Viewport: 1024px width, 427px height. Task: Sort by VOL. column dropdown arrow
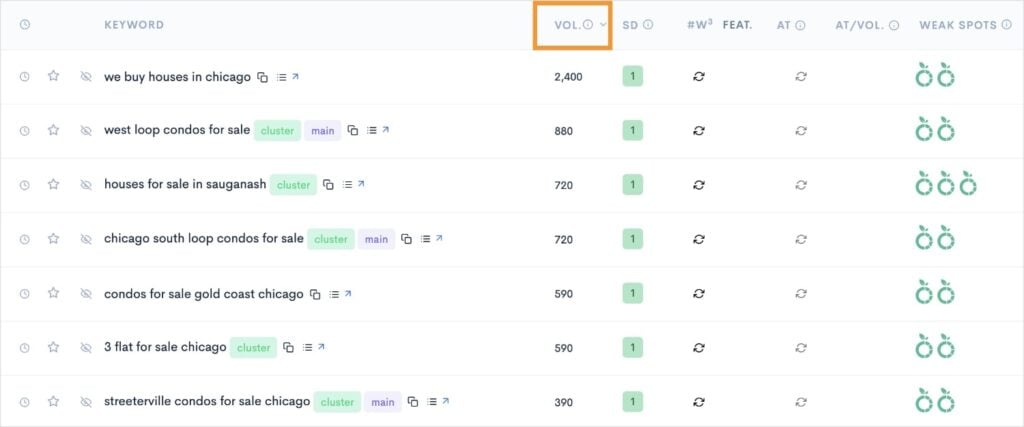(x=603, y=25)
